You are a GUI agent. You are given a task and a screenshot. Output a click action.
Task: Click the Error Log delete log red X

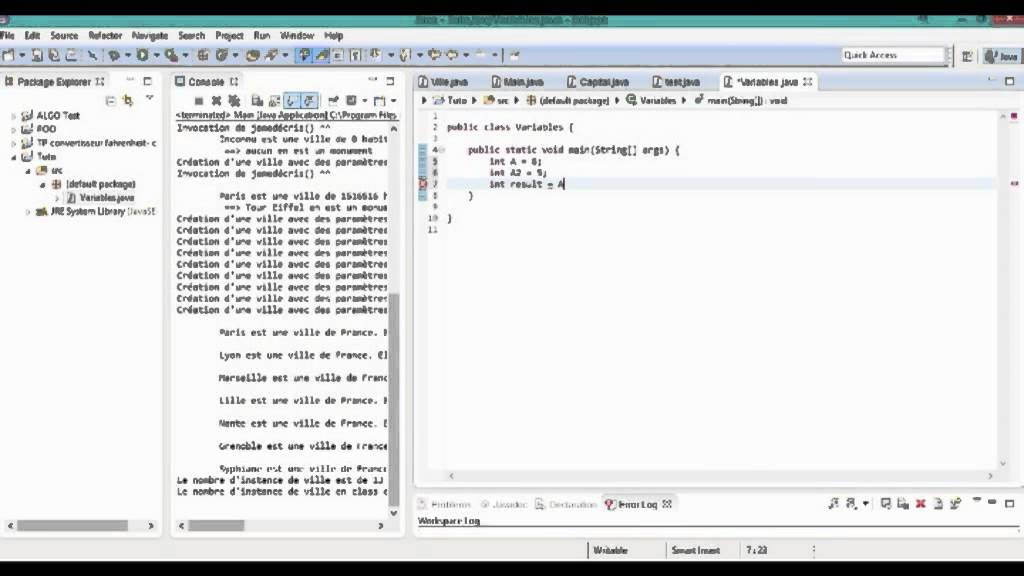pyautogui.click(x=920, y=504)
